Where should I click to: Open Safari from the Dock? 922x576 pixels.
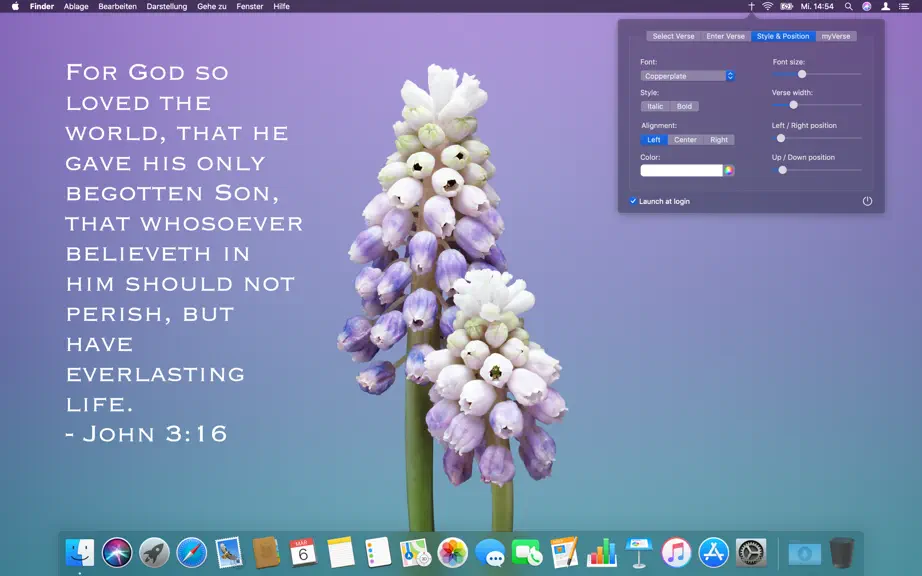pos(192,552)
